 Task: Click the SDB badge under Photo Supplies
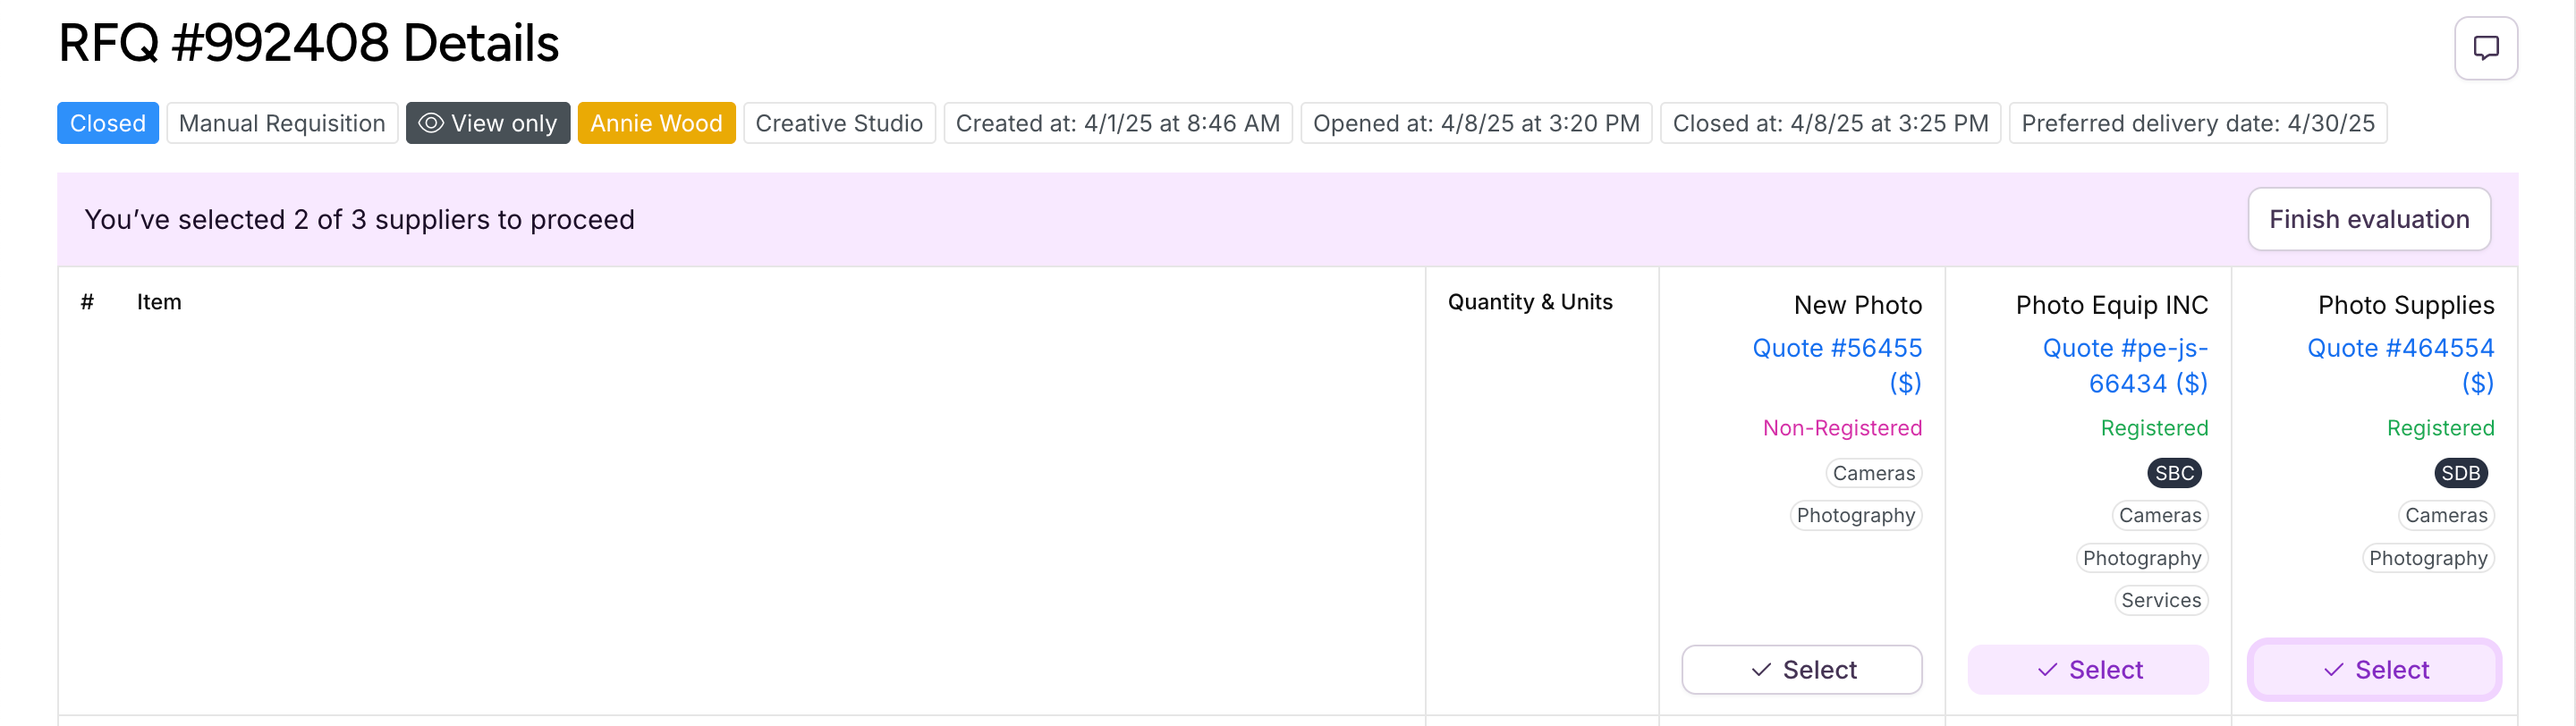point(2460,473)
